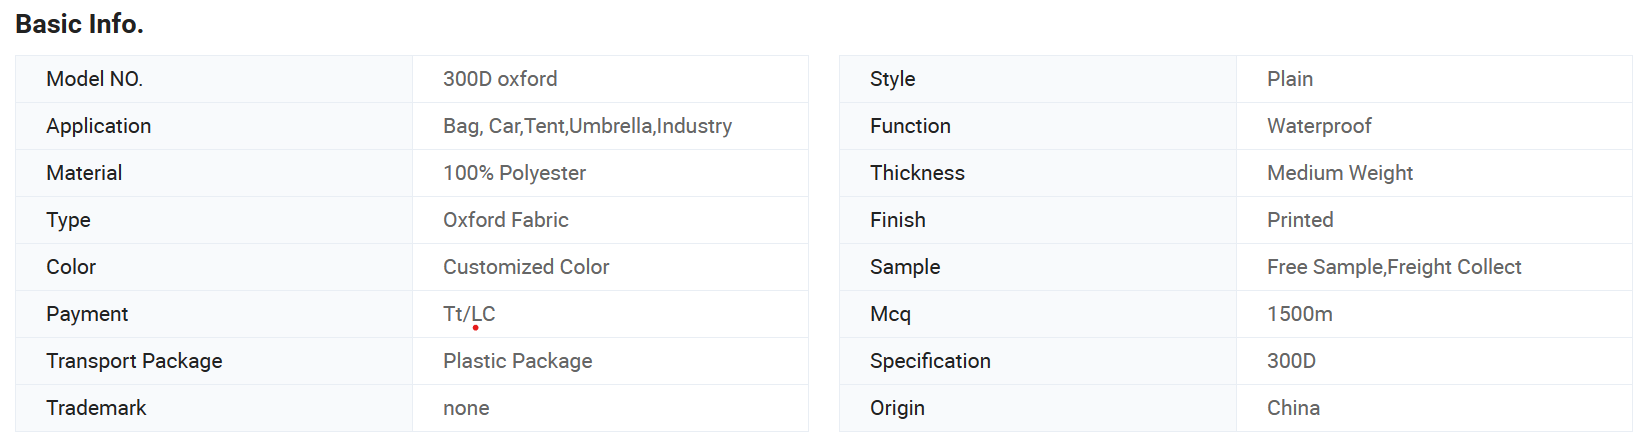The height and width of the screenshot is (442, 1645).
Task: Click the Transport Package label
Action: [134, 361]
